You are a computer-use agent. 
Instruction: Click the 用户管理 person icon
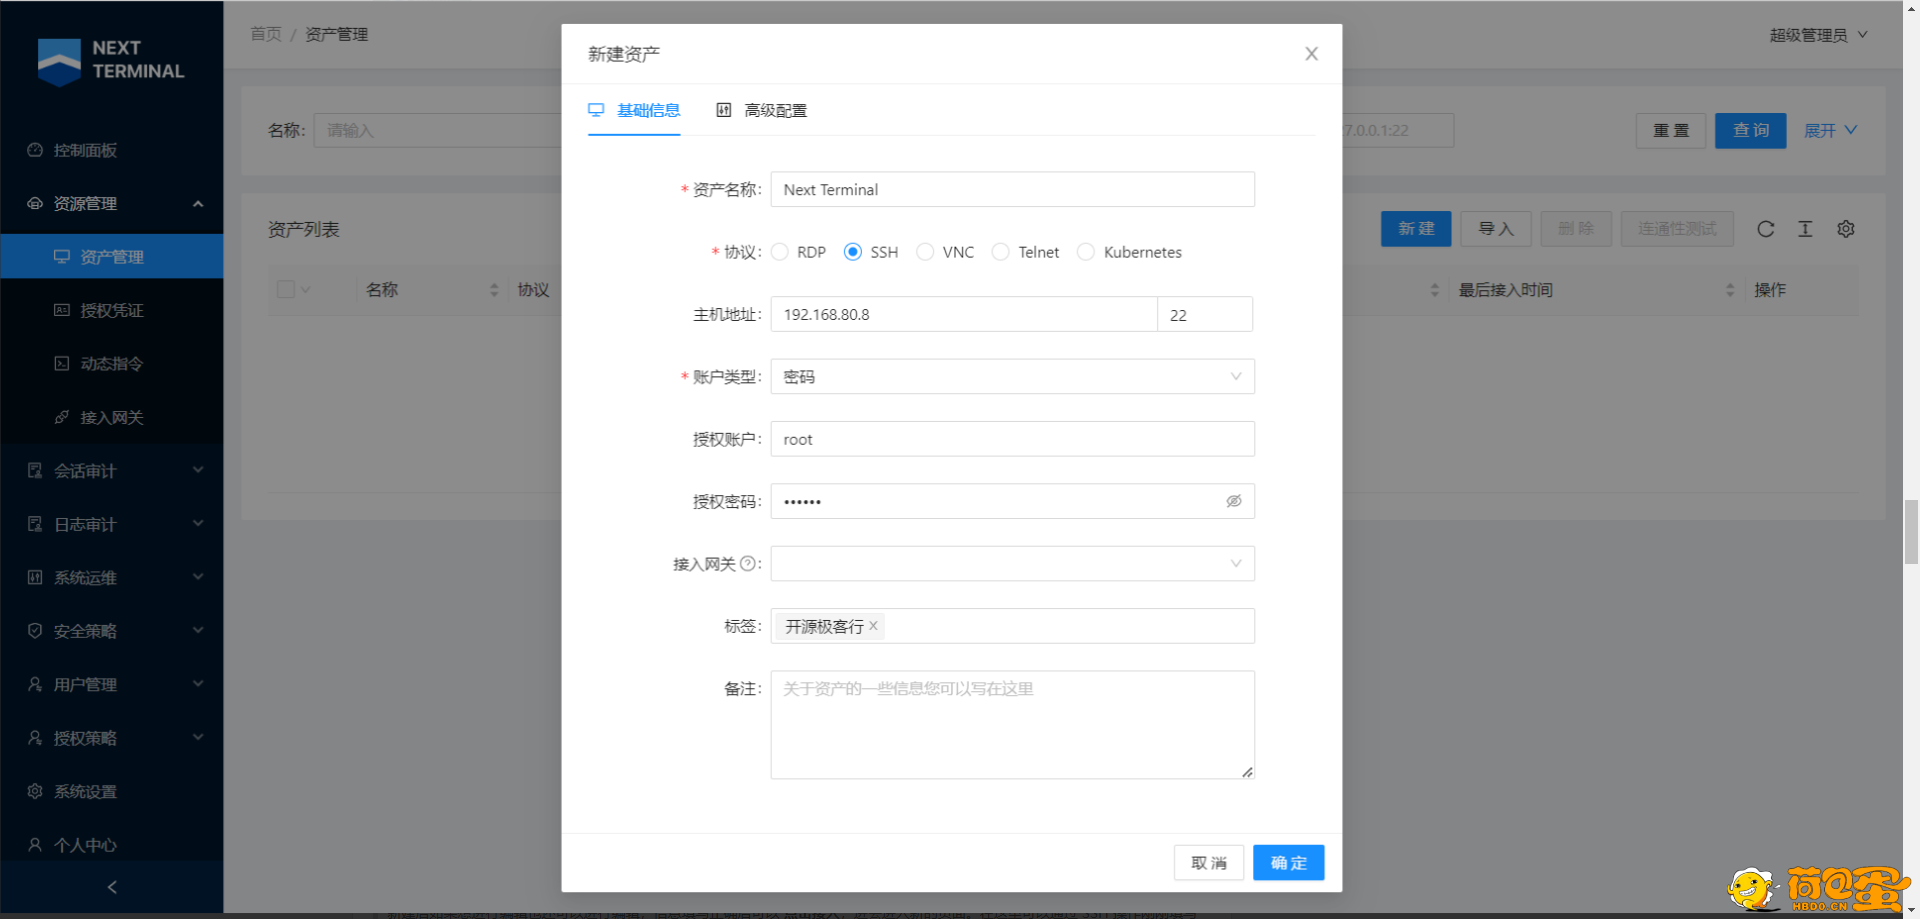pyautogui.click(x=35, y=684)
